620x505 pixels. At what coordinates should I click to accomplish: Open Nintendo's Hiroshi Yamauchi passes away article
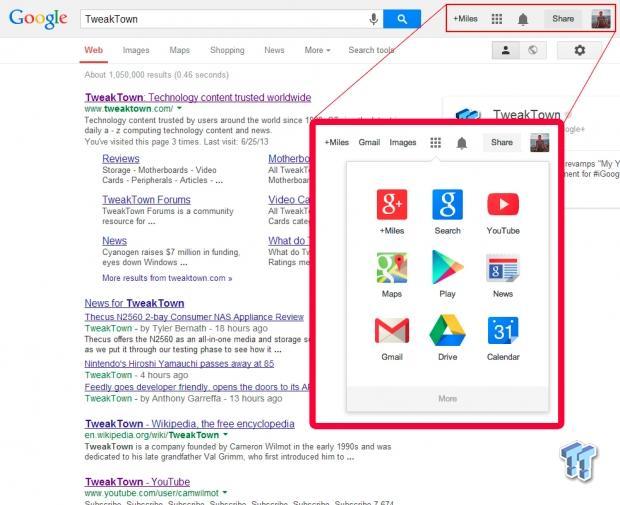coord(179,364)
